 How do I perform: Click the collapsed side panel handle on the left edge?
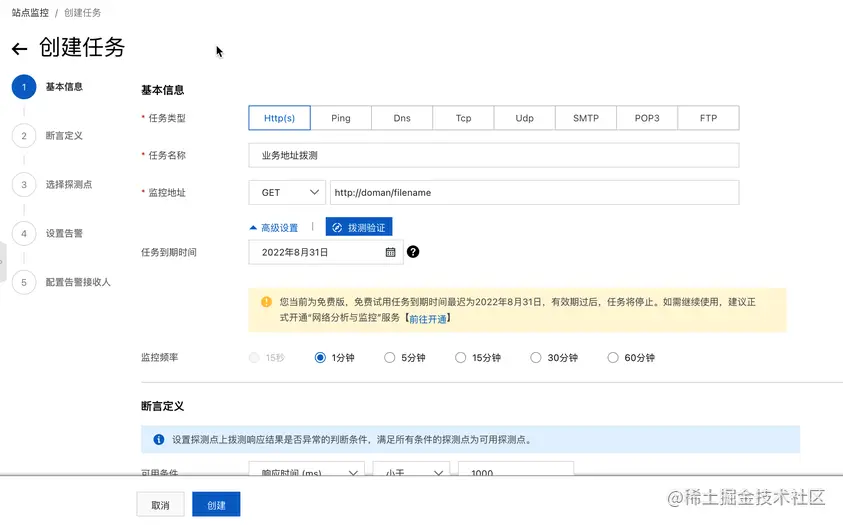[x=3, y=262]
